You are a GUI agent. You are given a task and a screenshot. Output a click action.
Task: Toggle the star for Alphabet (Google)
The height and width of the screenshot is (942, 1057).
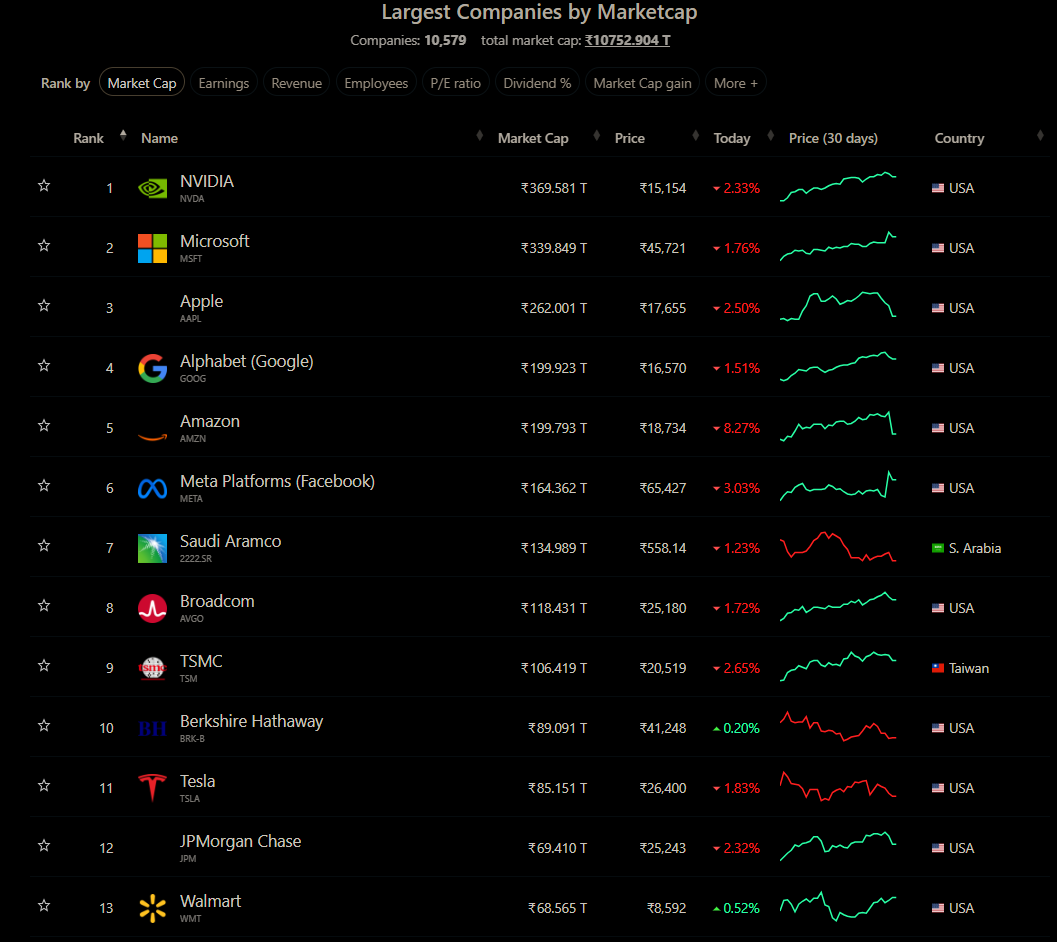44,365
